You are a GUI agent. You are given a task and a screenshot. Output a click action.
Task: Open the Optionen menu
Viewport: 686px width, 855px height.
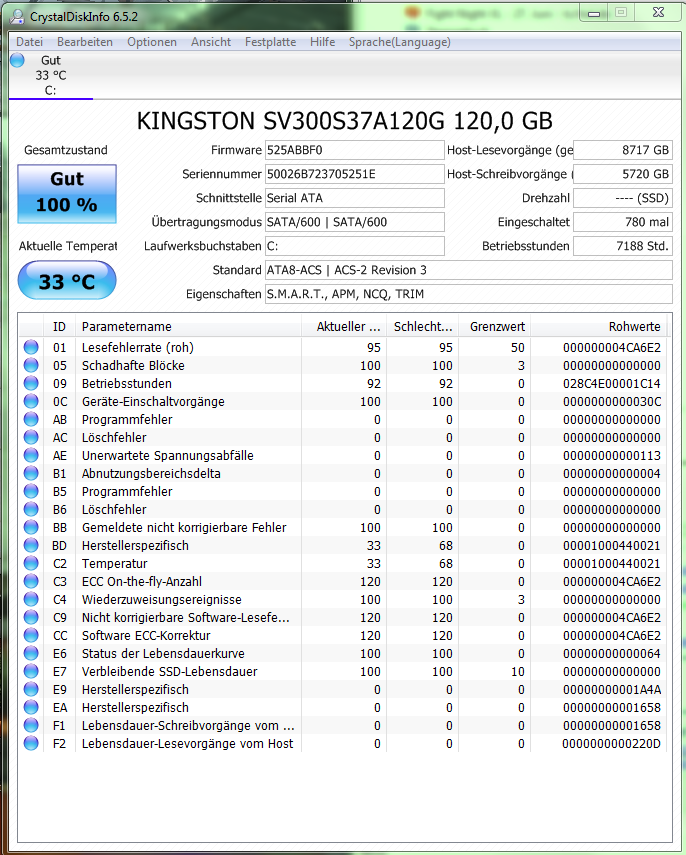[x=152, y=42]
